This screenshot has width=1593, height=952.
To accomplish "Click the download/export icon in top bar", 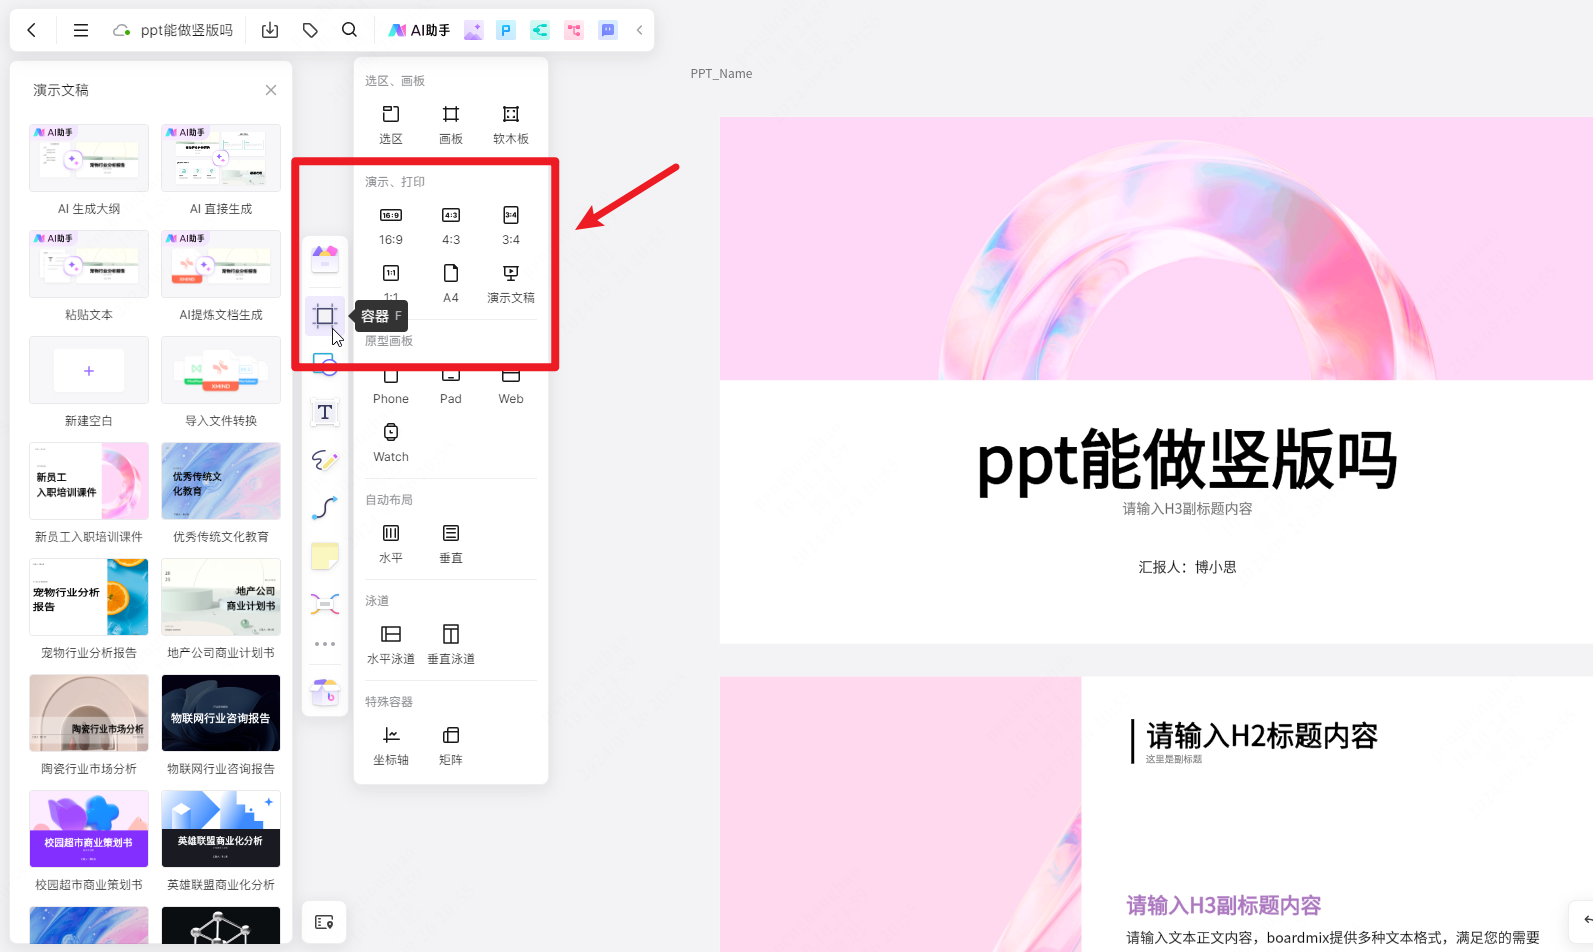I will coord(270,30).
